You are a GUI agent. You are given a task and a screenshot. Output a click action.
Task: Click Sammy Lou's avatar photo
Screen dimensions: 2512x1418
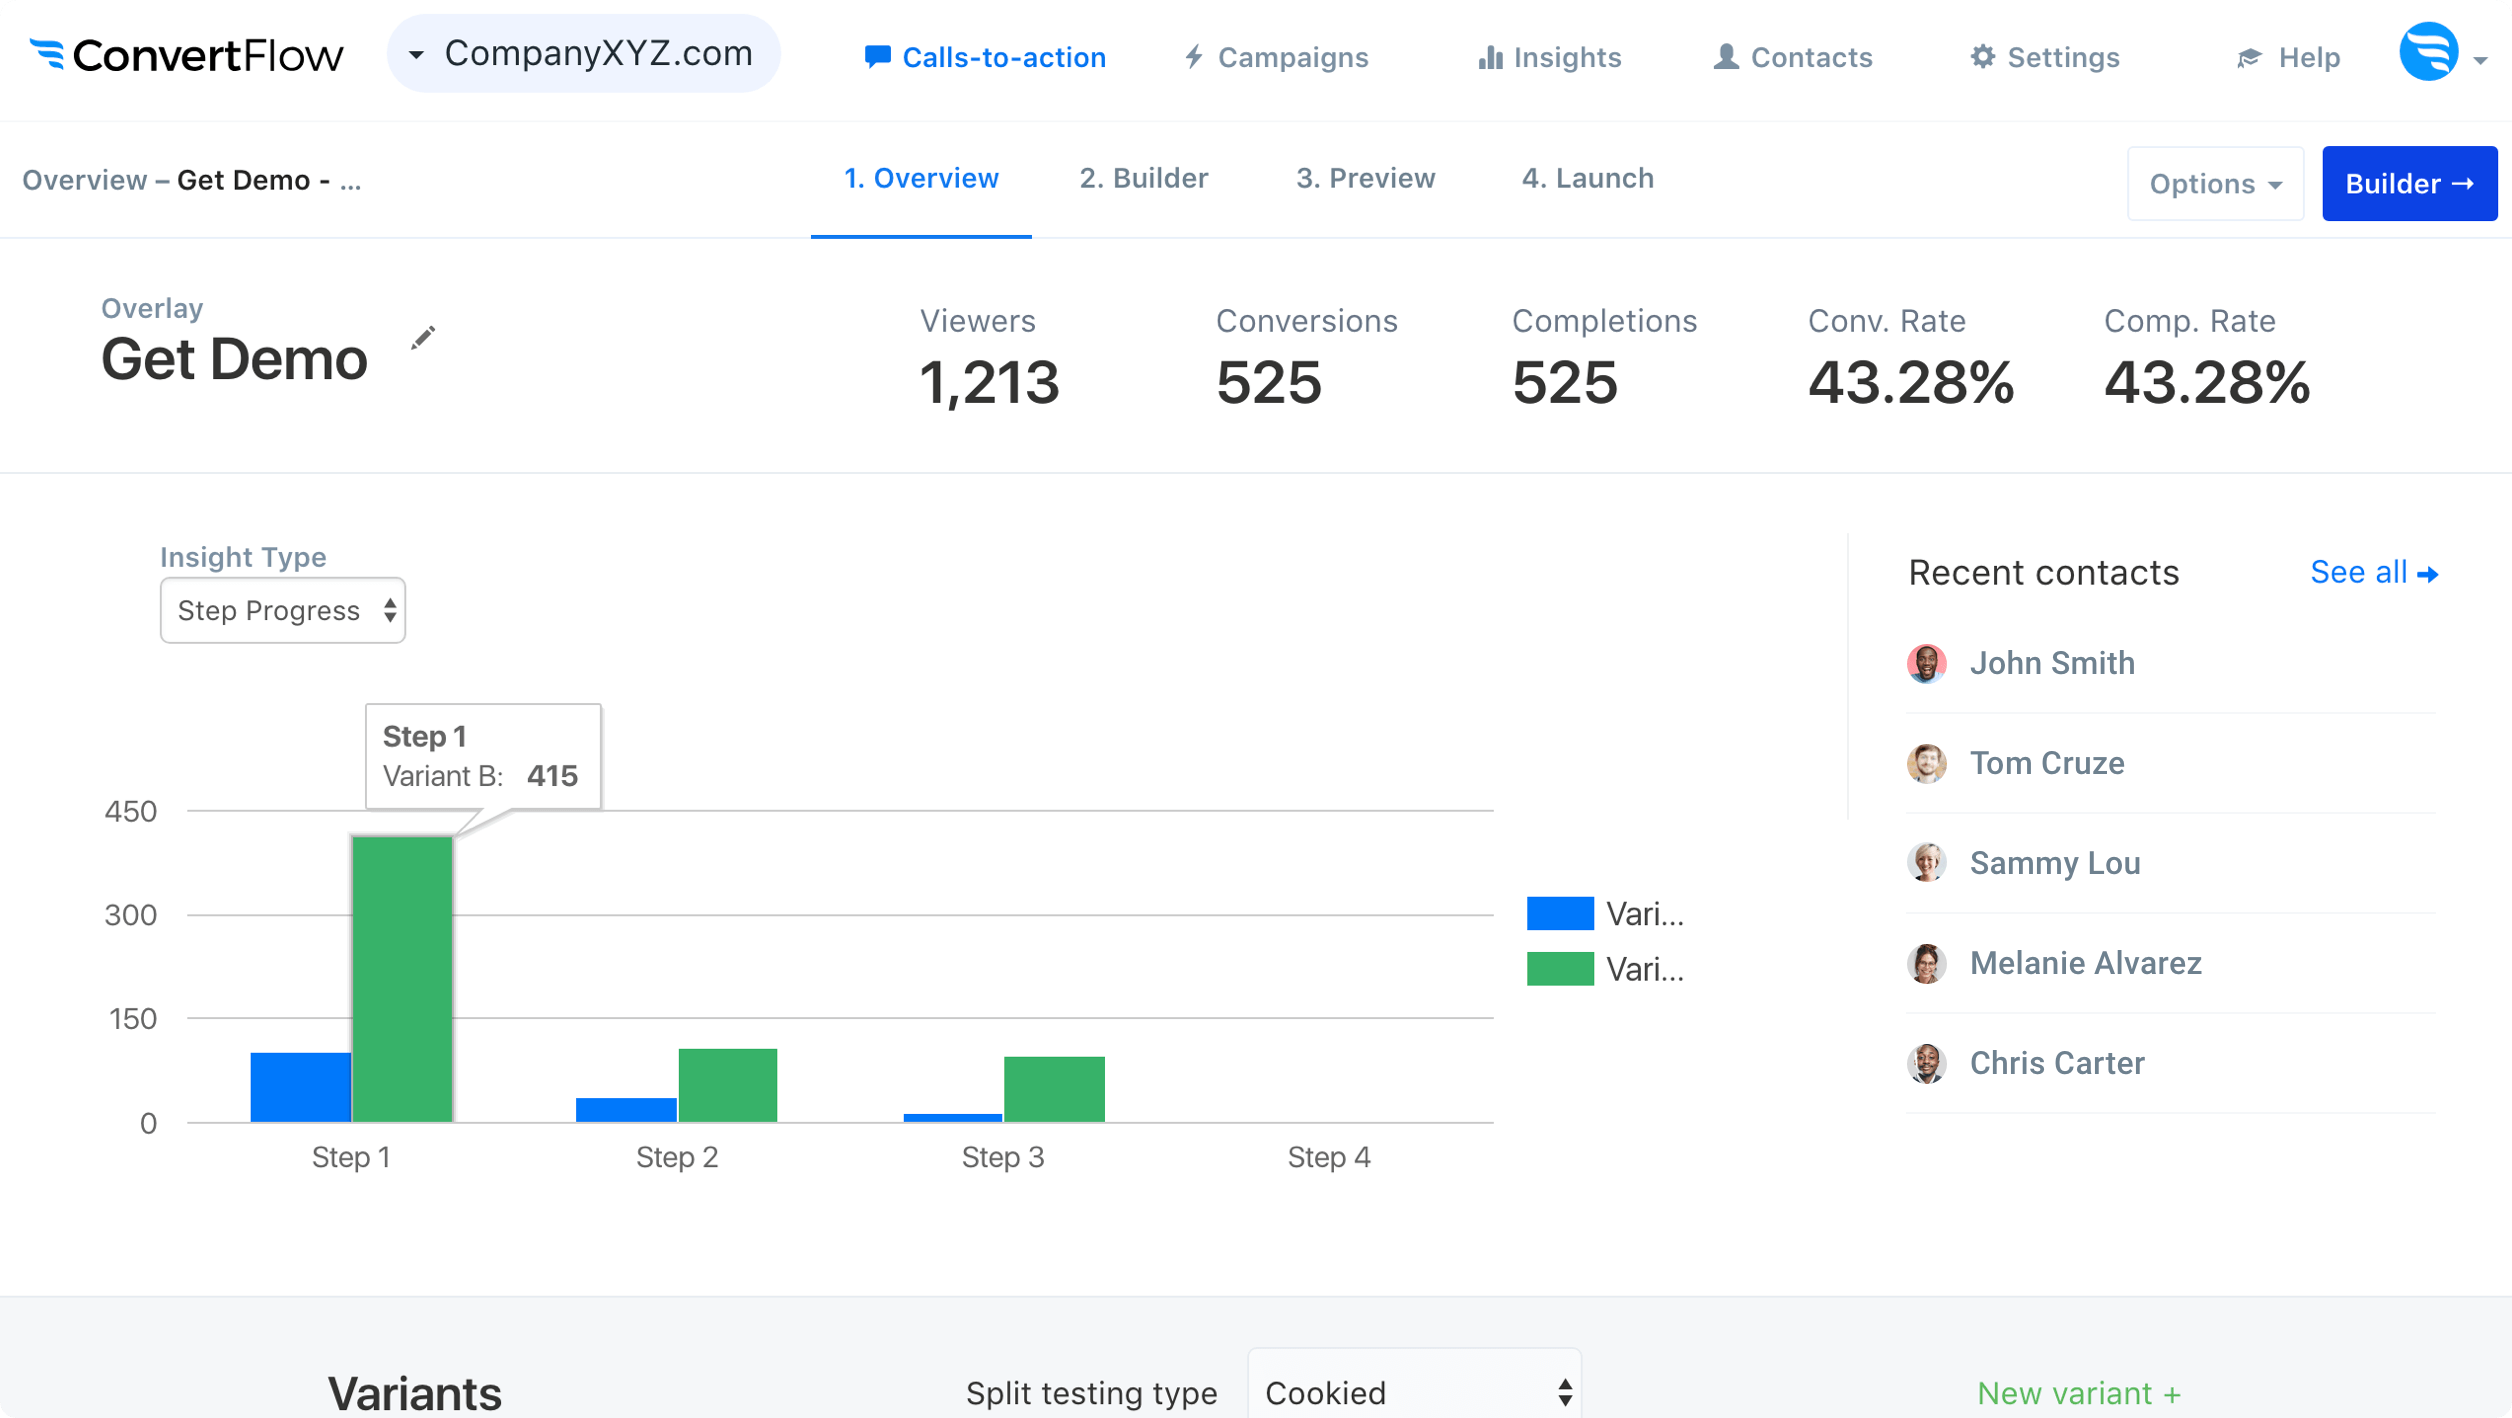tap(1926, 863)
